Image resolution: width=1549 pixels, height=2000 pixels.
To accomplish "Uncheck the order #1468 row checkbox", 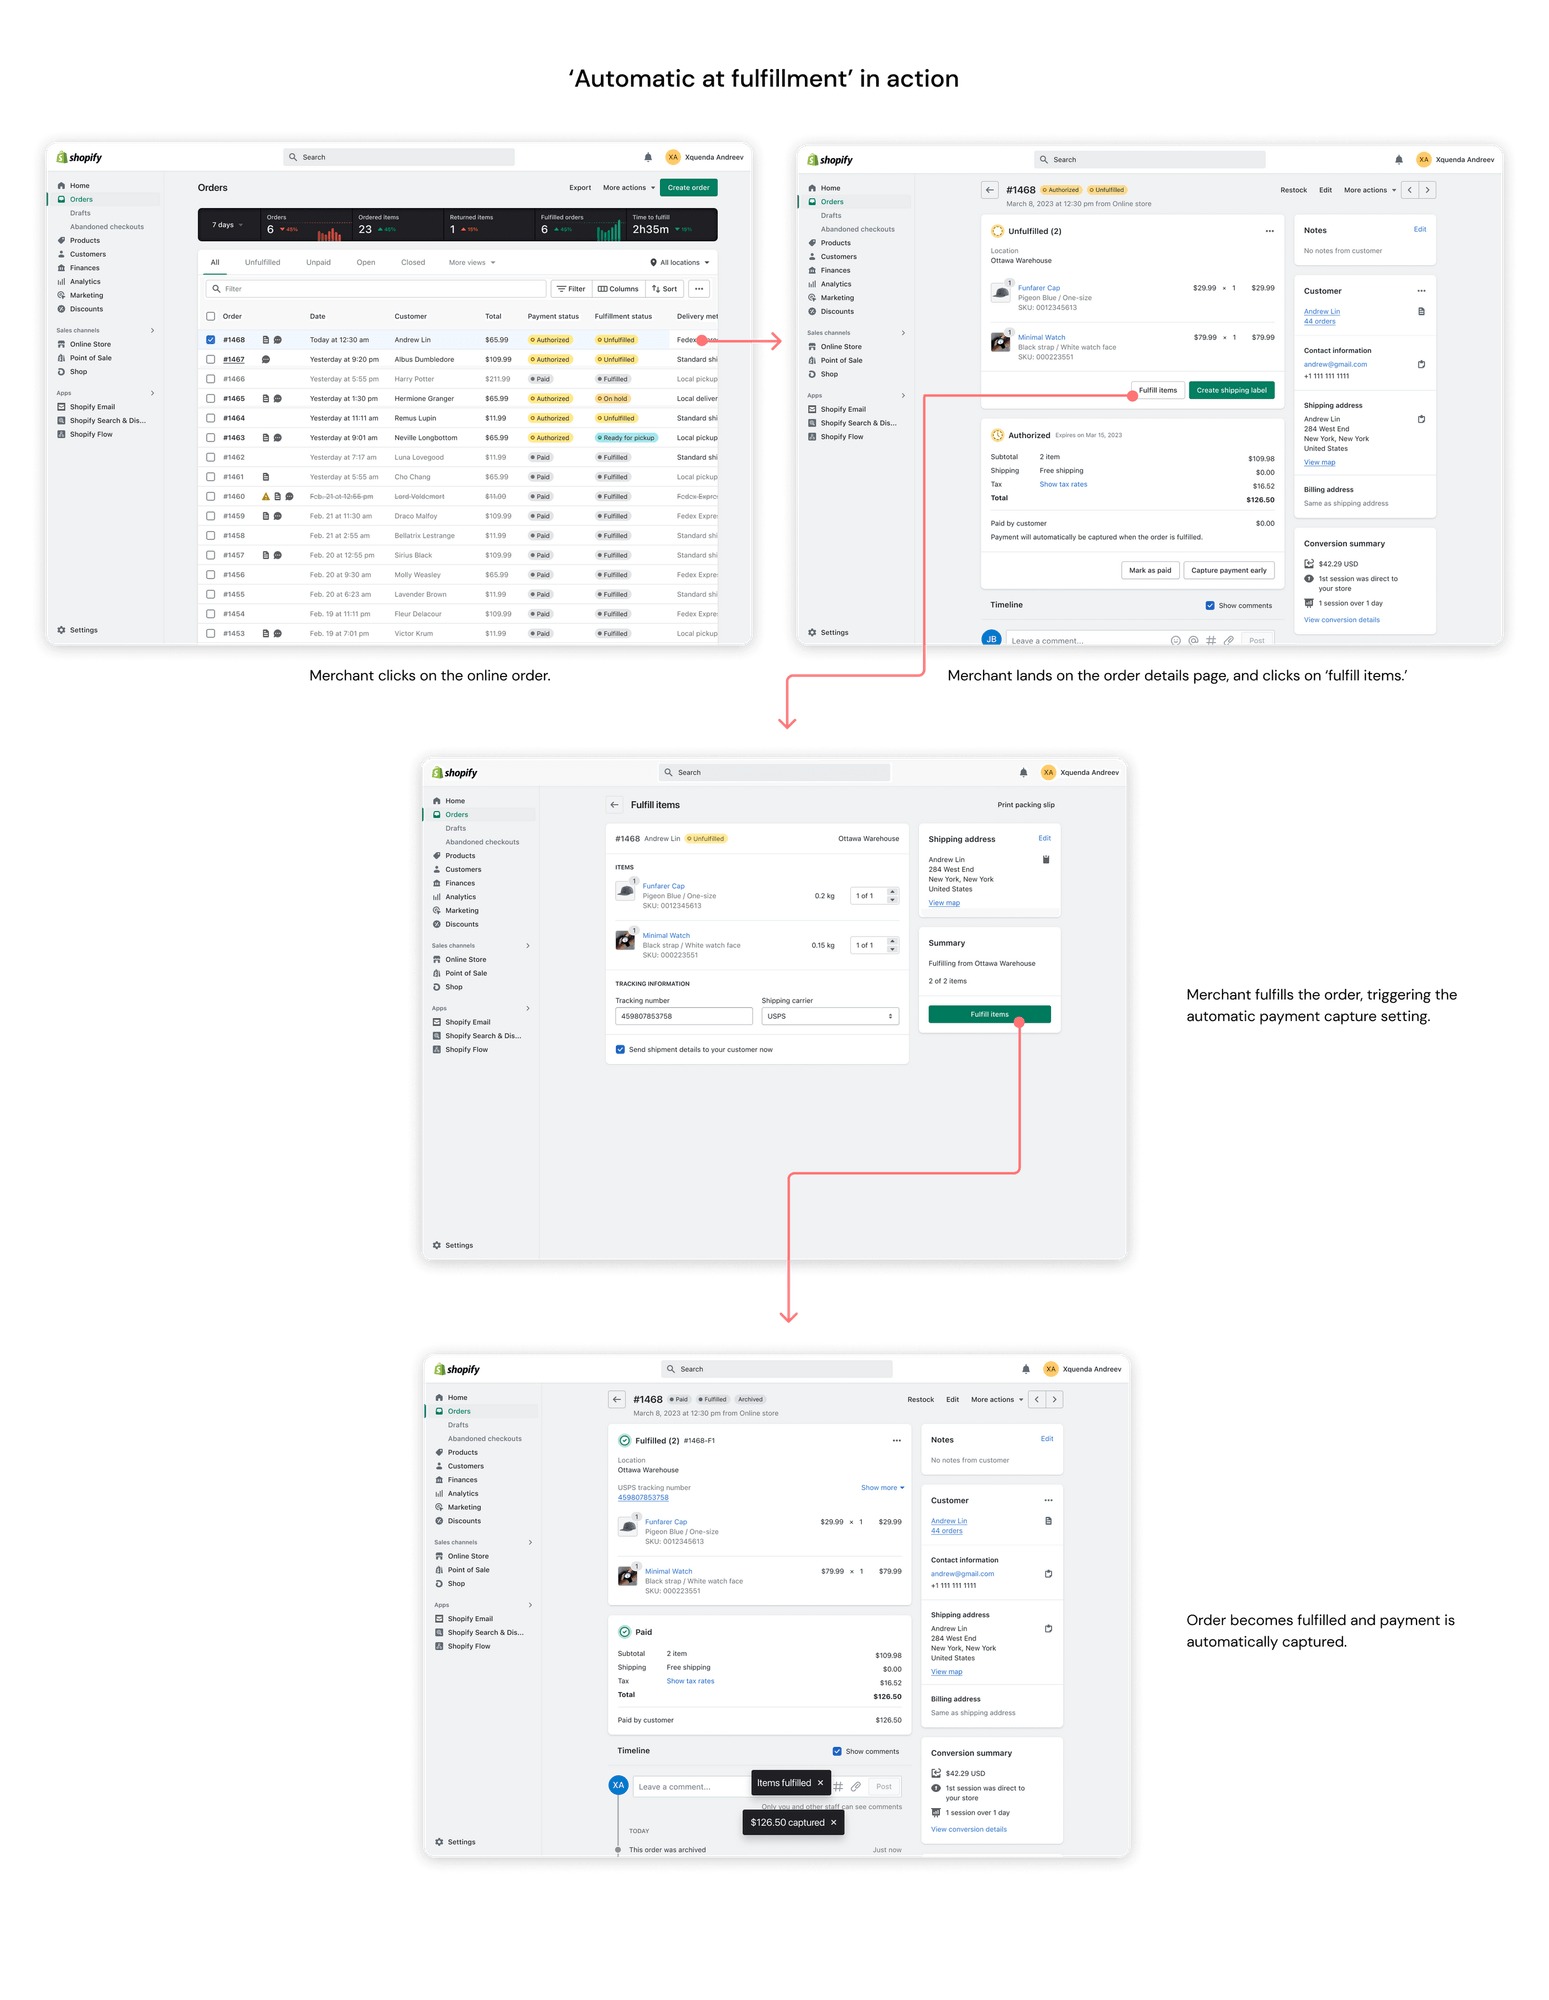I will (210, 340).
